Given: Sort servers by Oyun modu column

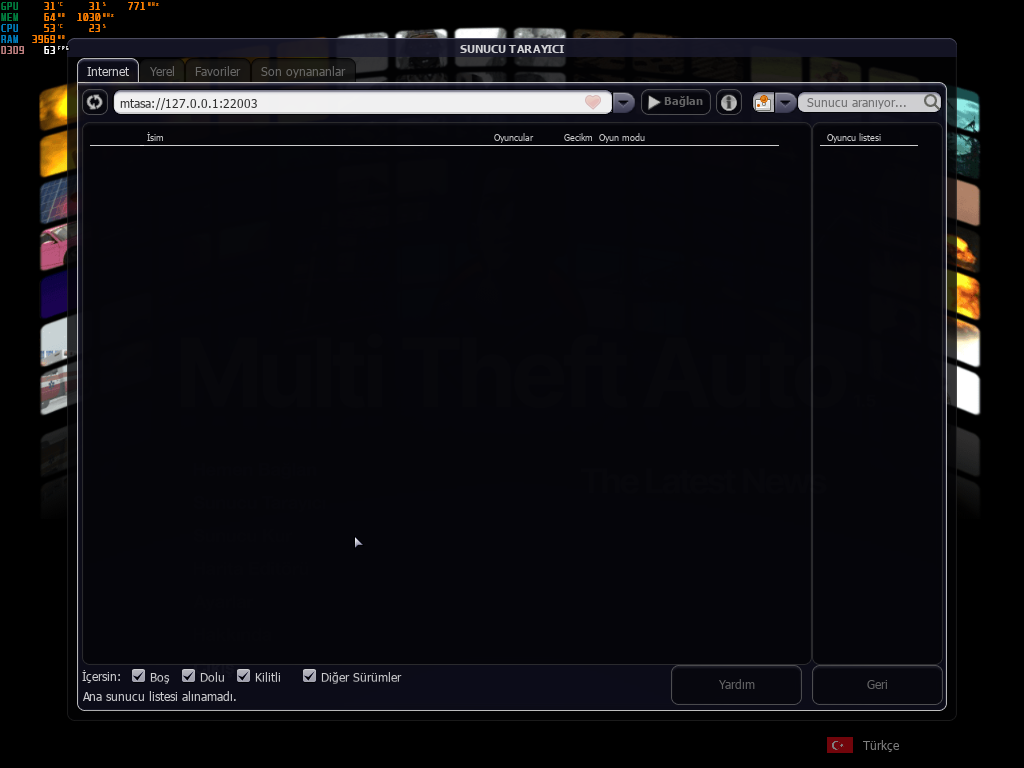Looking at the screenshot, I should click(622, 138).
